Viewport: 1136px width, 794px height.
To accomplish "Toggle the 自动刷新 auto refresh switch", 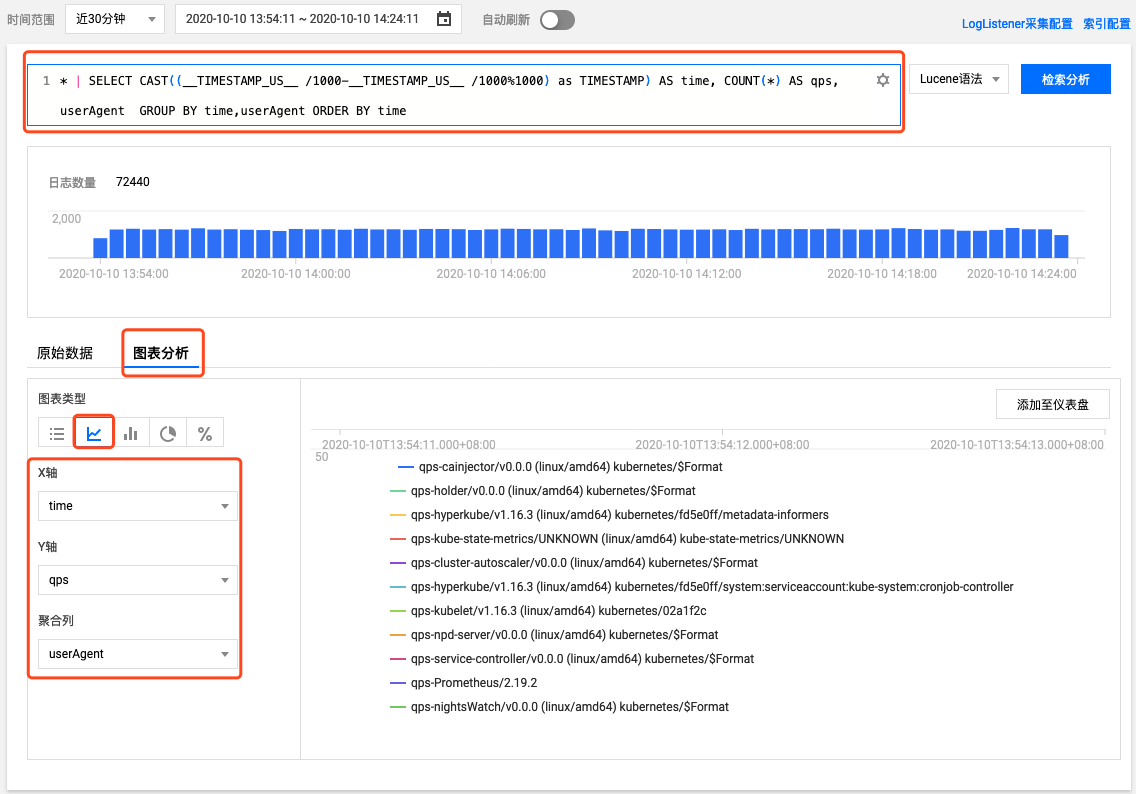I will pyautogui.click(x=557, y=20).
